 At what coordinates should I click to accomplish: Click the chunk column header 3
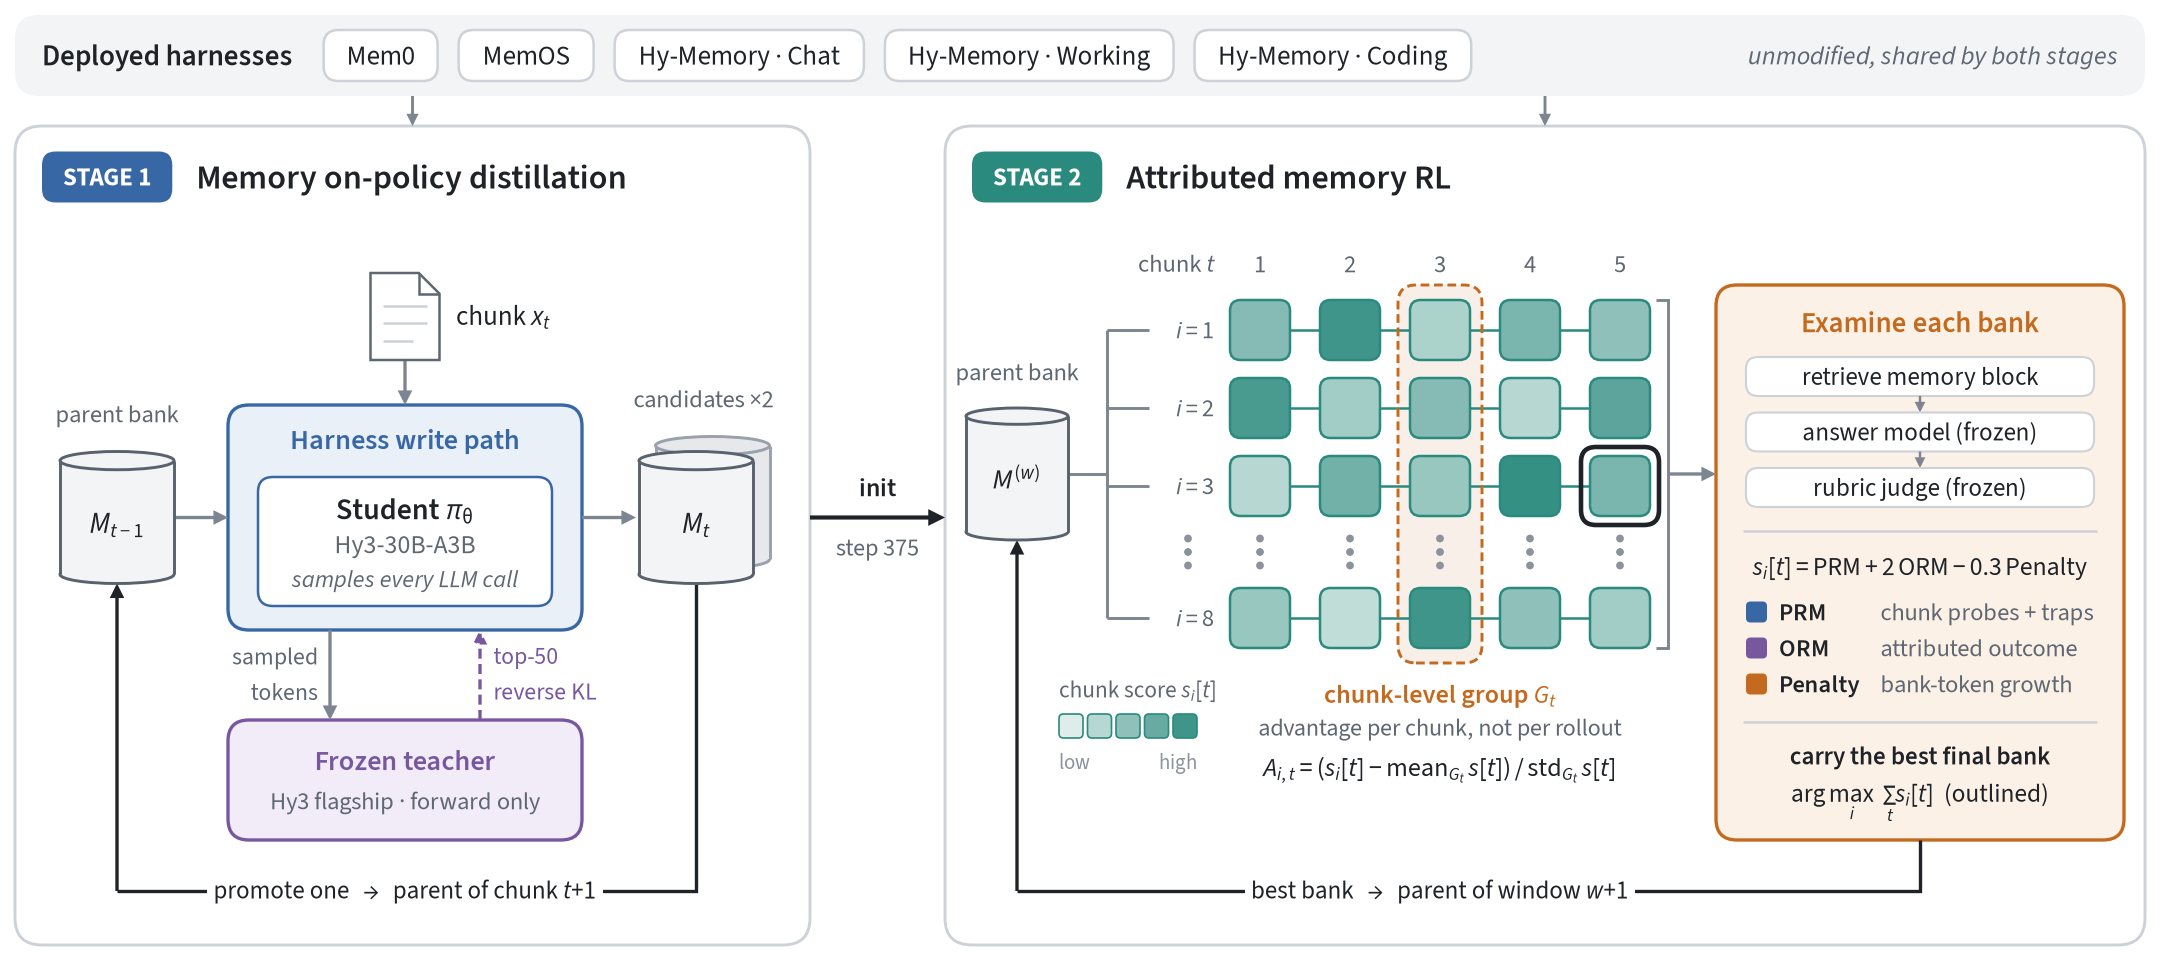[x=1440, y=264]
